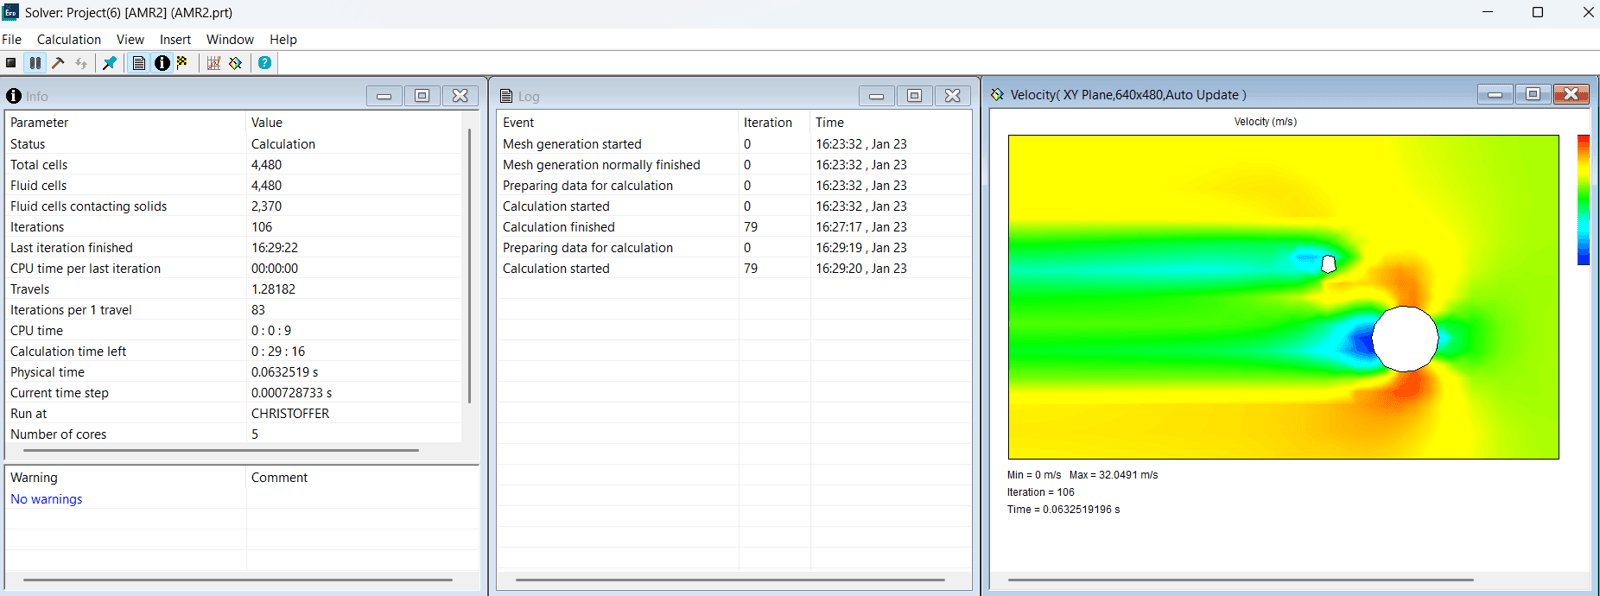Click the blue pushpin toolbar icon
The width and height of the screenshot is (1600, 596).
[110, 63]
